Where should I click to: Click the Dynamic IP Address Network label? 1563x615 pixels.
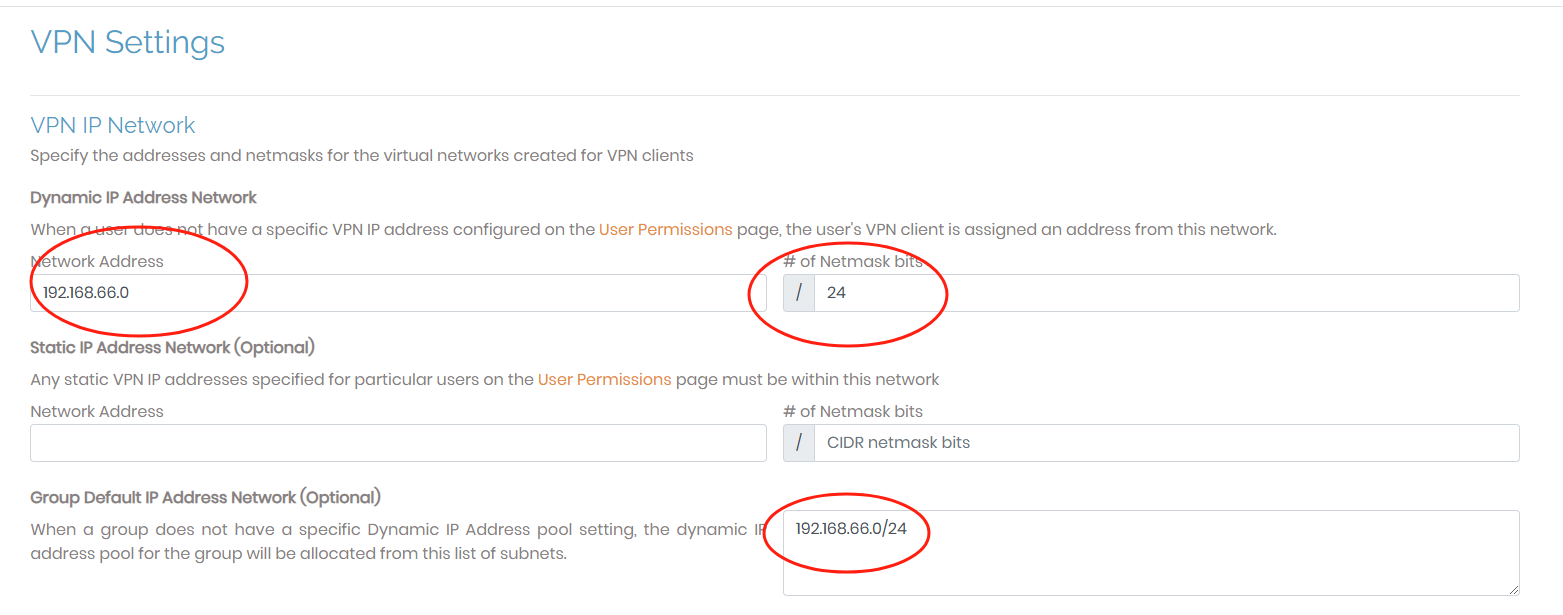pyautogui.click(x=143, y=197)
